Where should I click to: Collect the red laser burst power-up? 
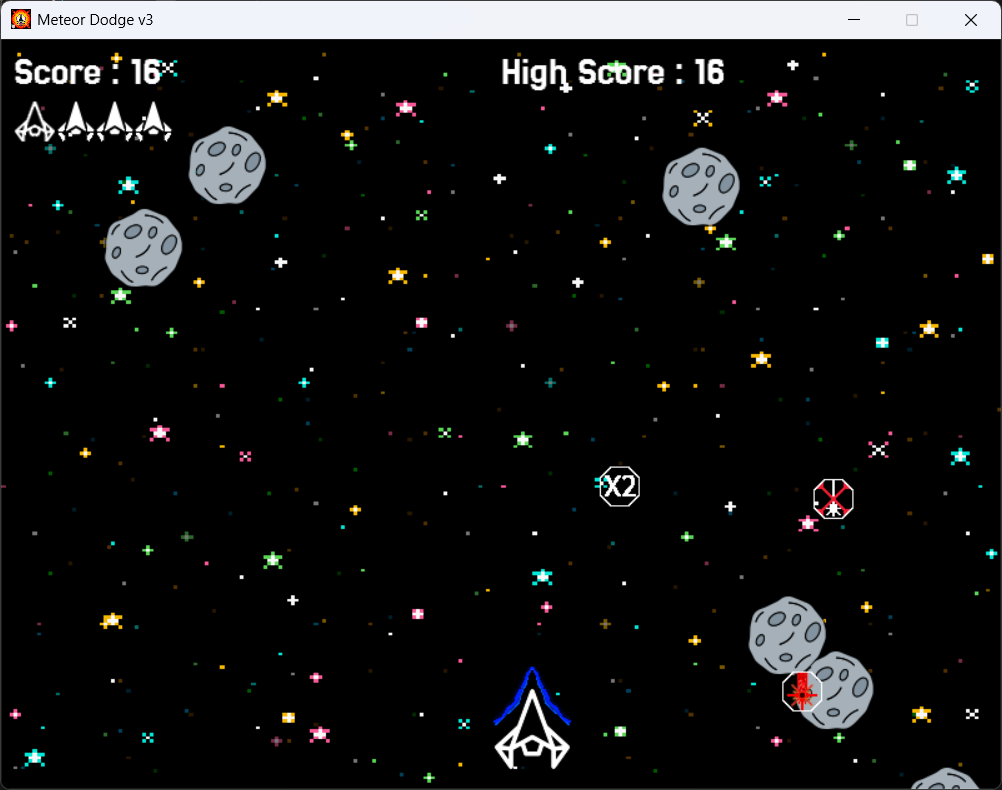802,692
